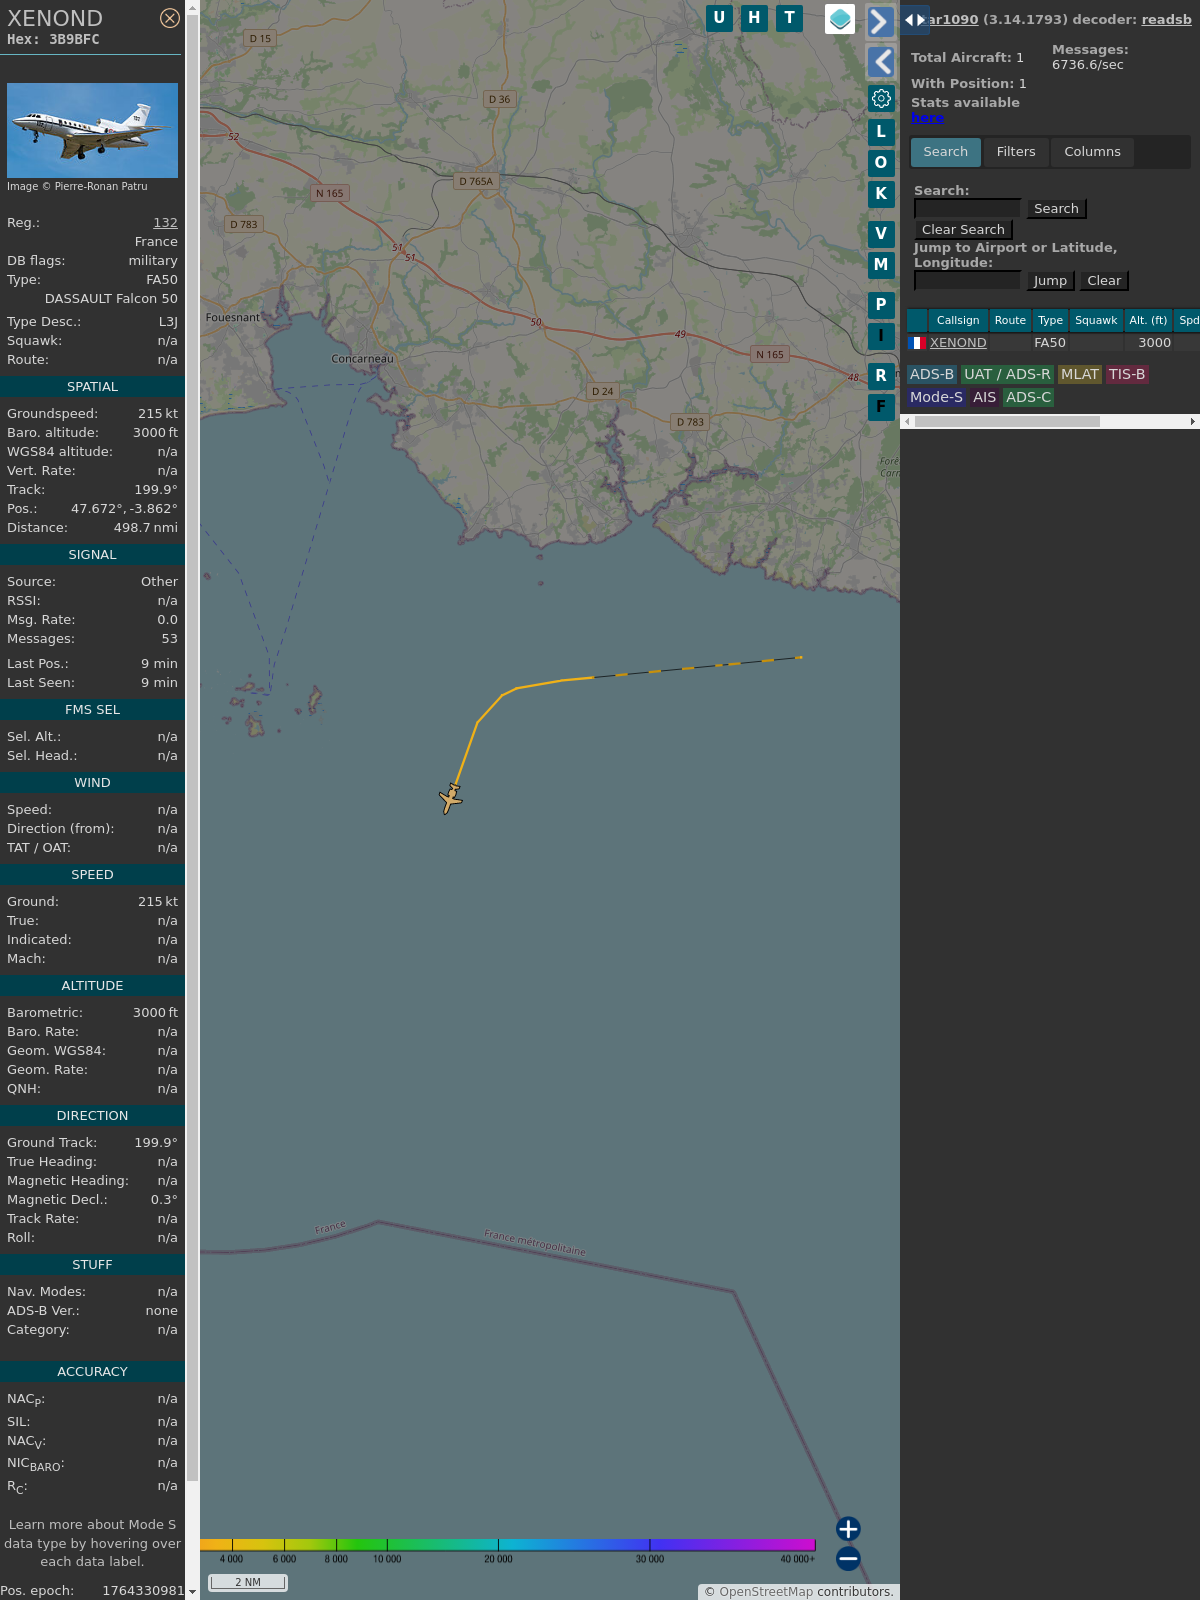
Task: Click the French flag in aircraft row
Action: pos(917,342)
